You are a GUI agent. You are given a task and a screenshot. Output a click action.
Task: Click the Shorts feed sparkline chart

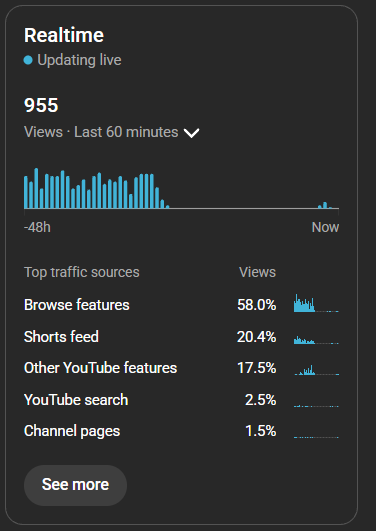316,340
